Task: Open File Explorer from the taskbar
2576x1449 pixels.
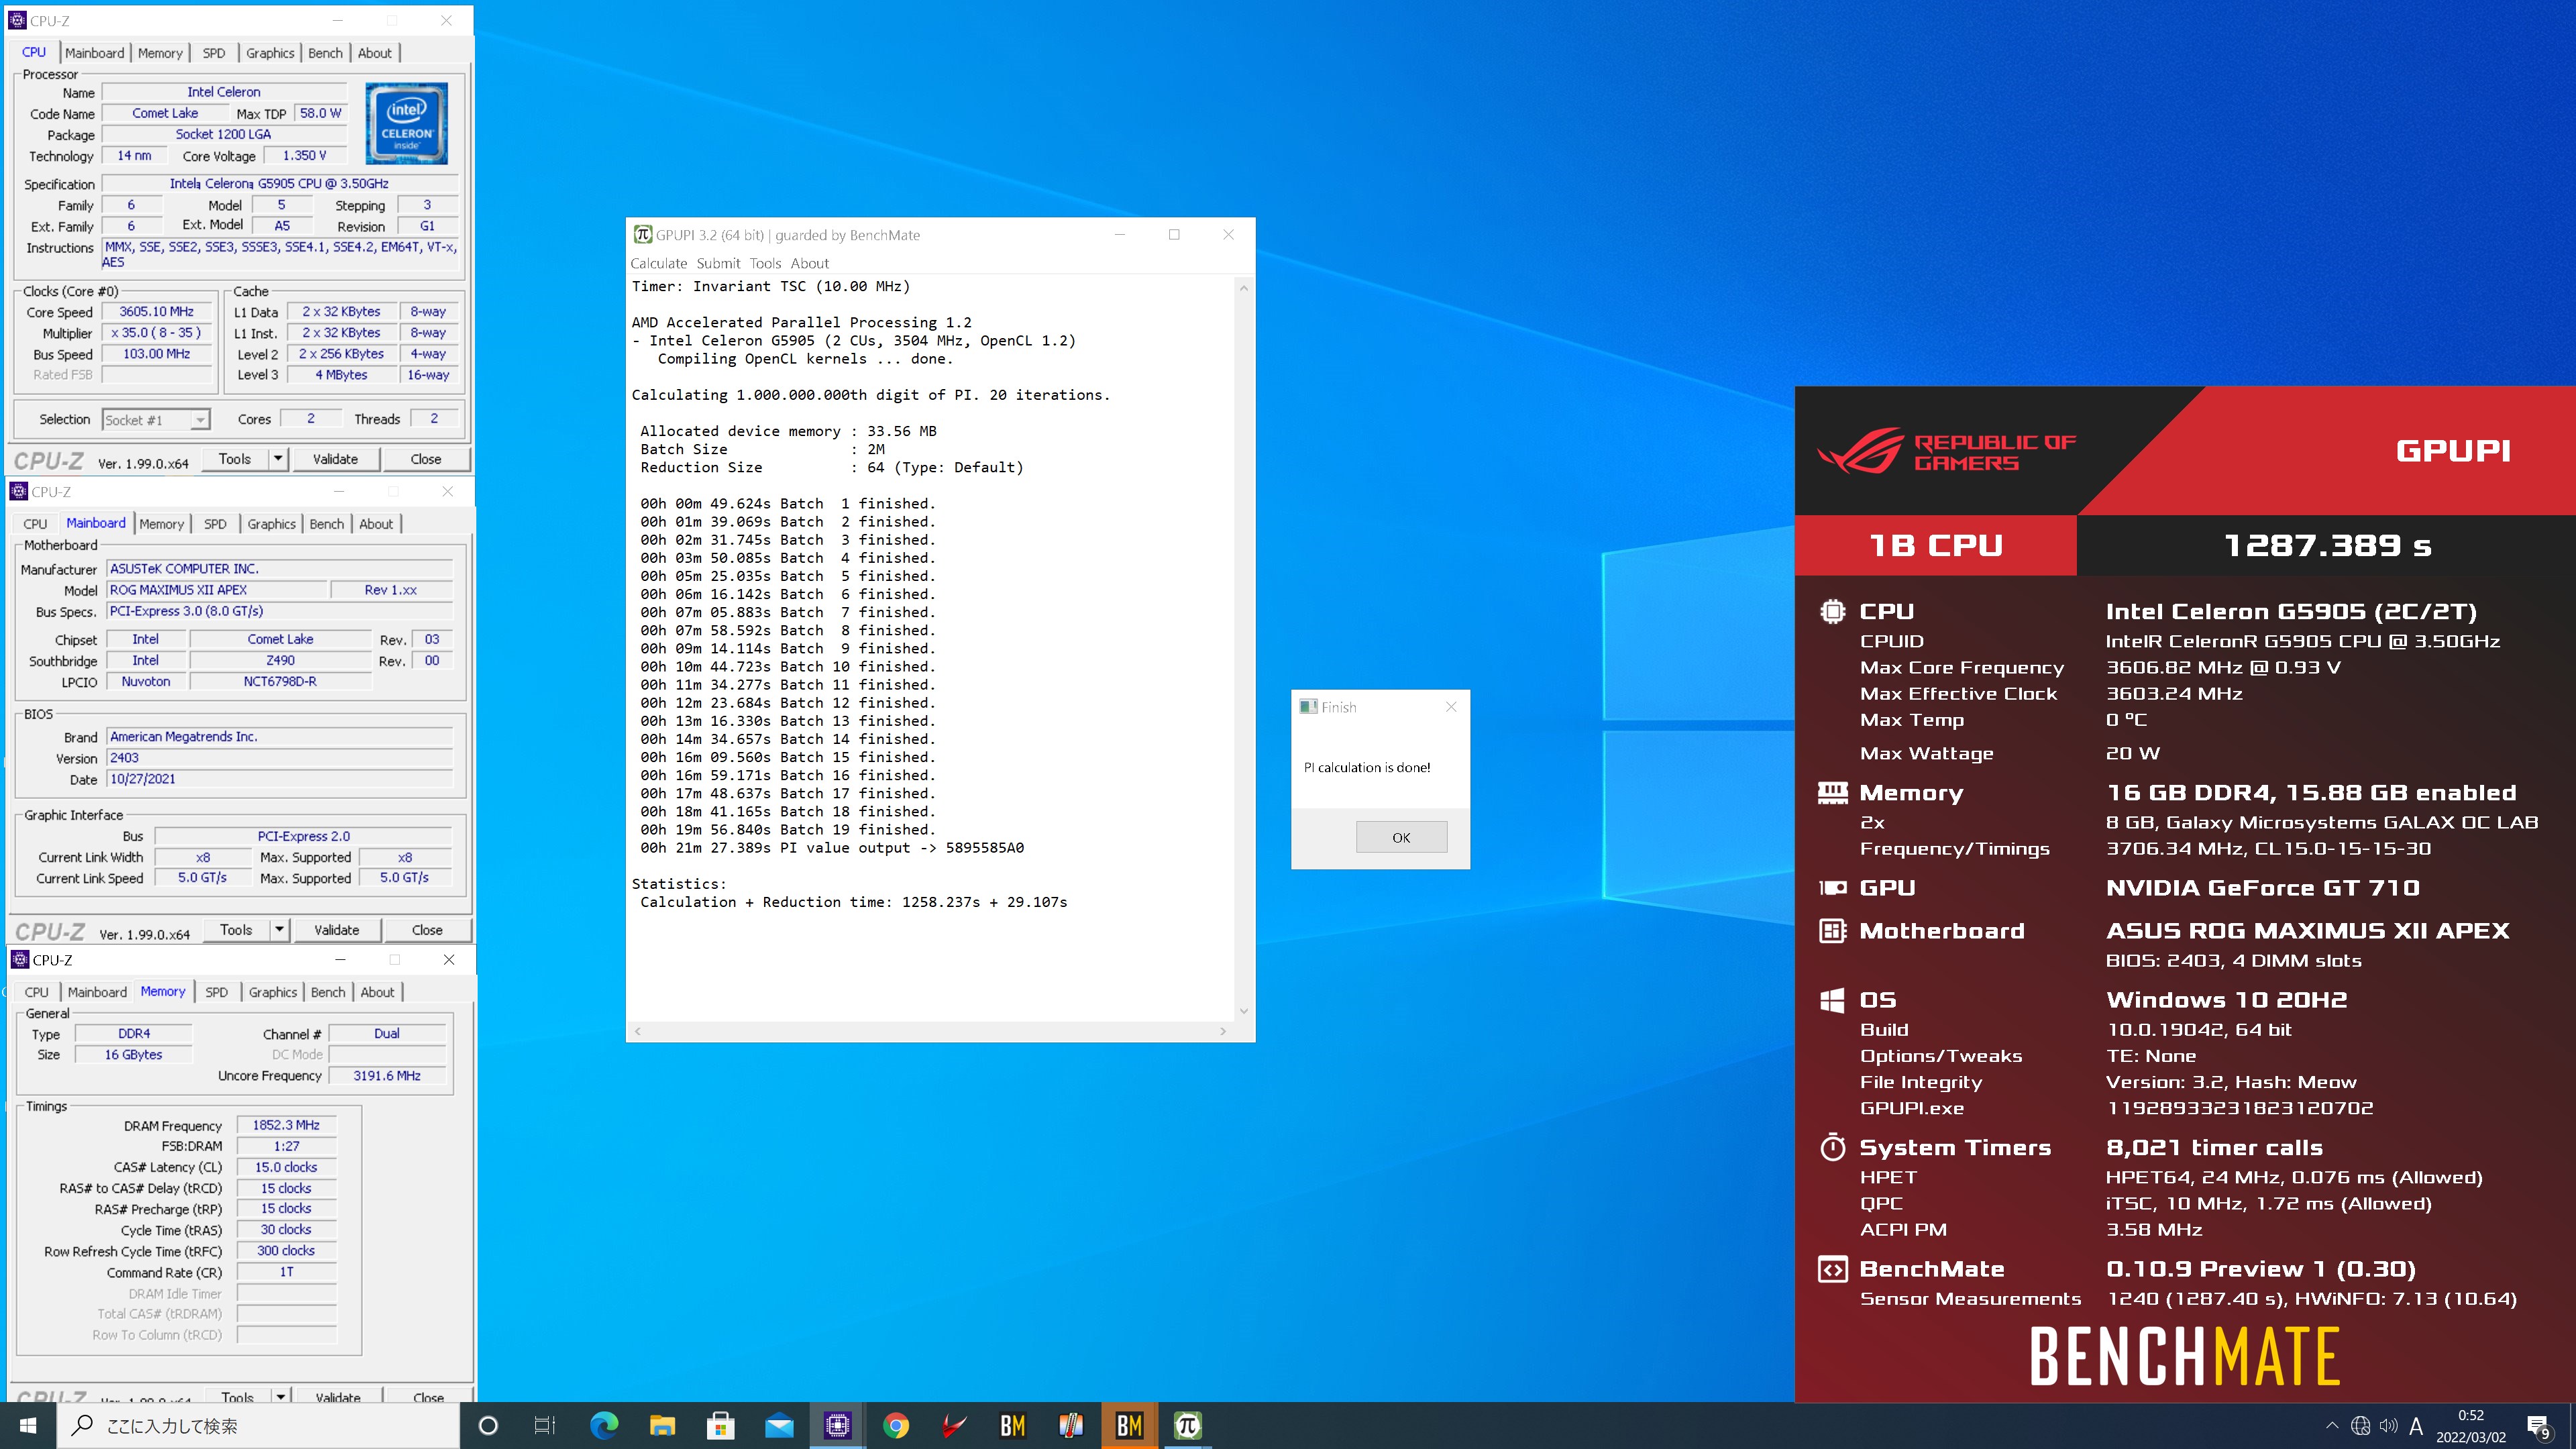Action: (x=662, y=1425)
